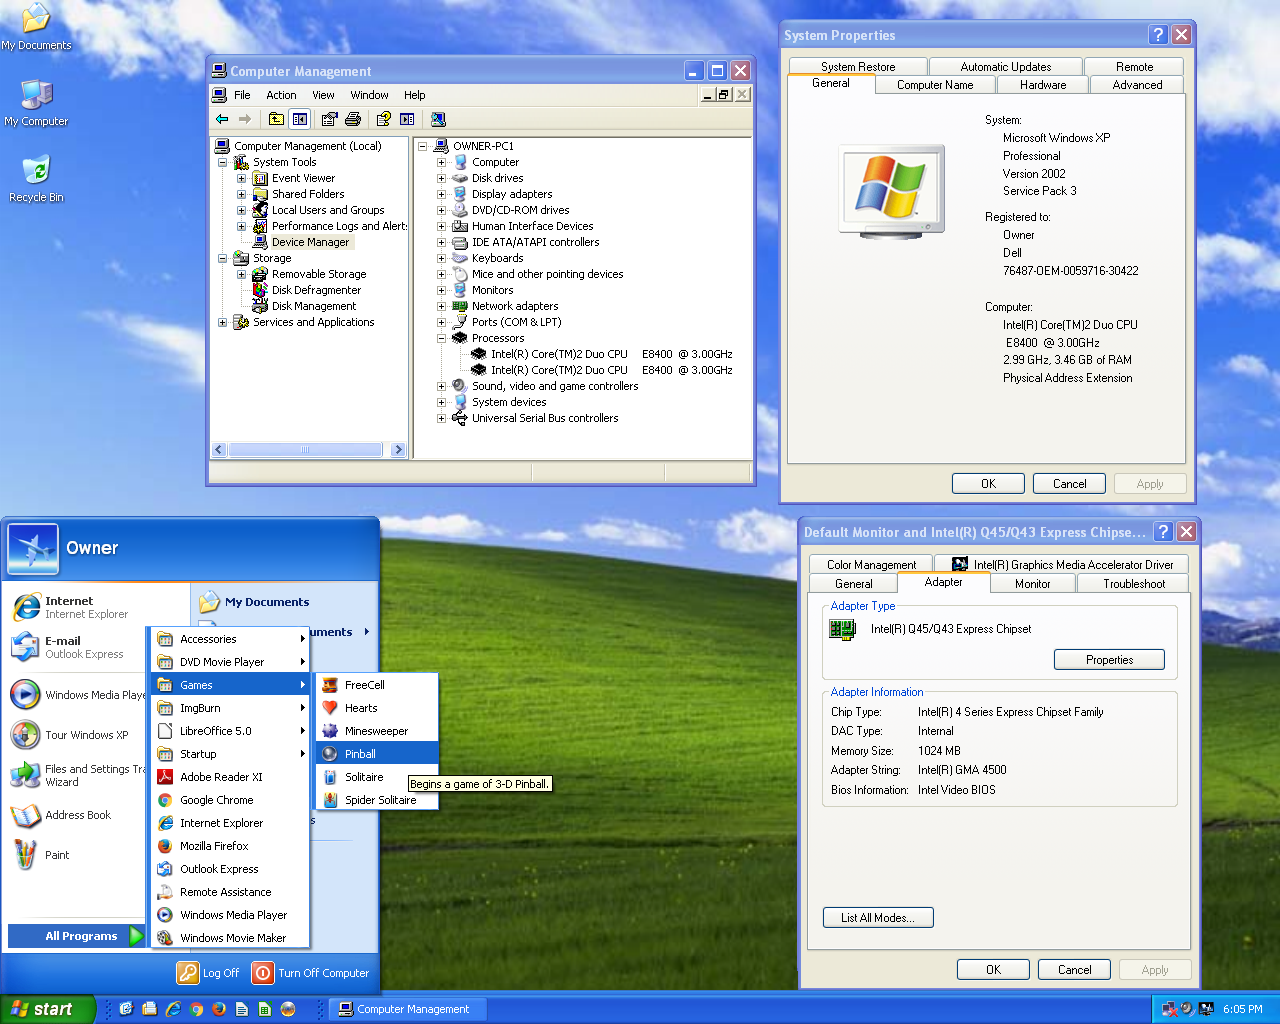Image resolution: width=1280 pixels, height=1024 pixels.
Task: Open Pinball from the Games submenu
Action: coord(377,754)
